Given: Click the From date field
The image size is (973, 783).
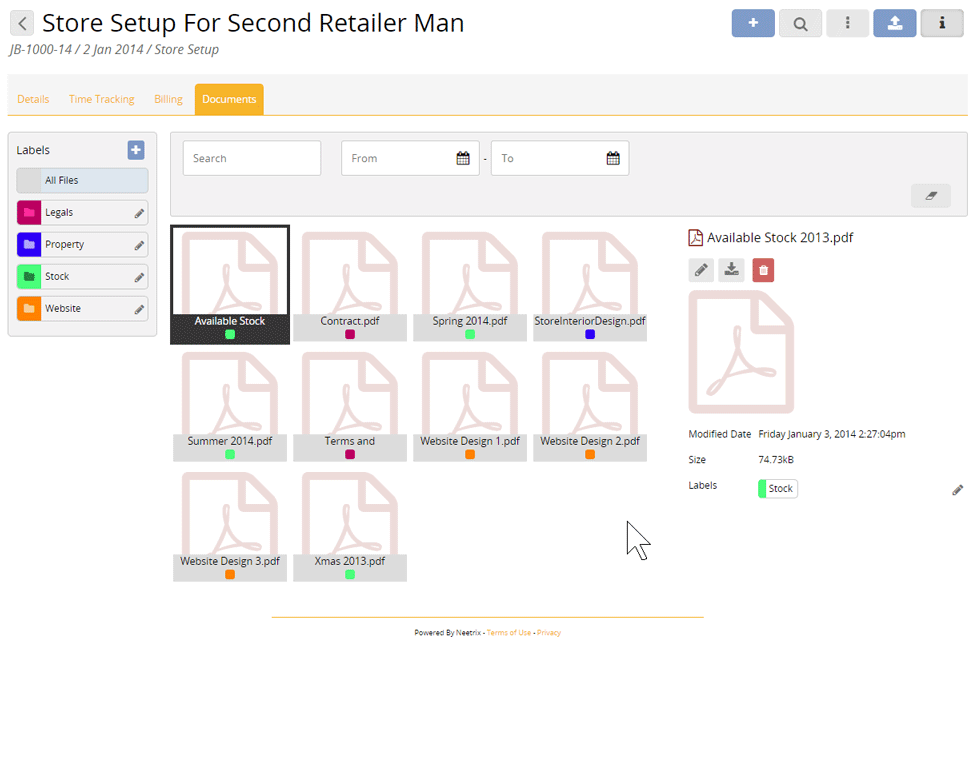Looking at the screenshot, I should (x=410, y=158).
